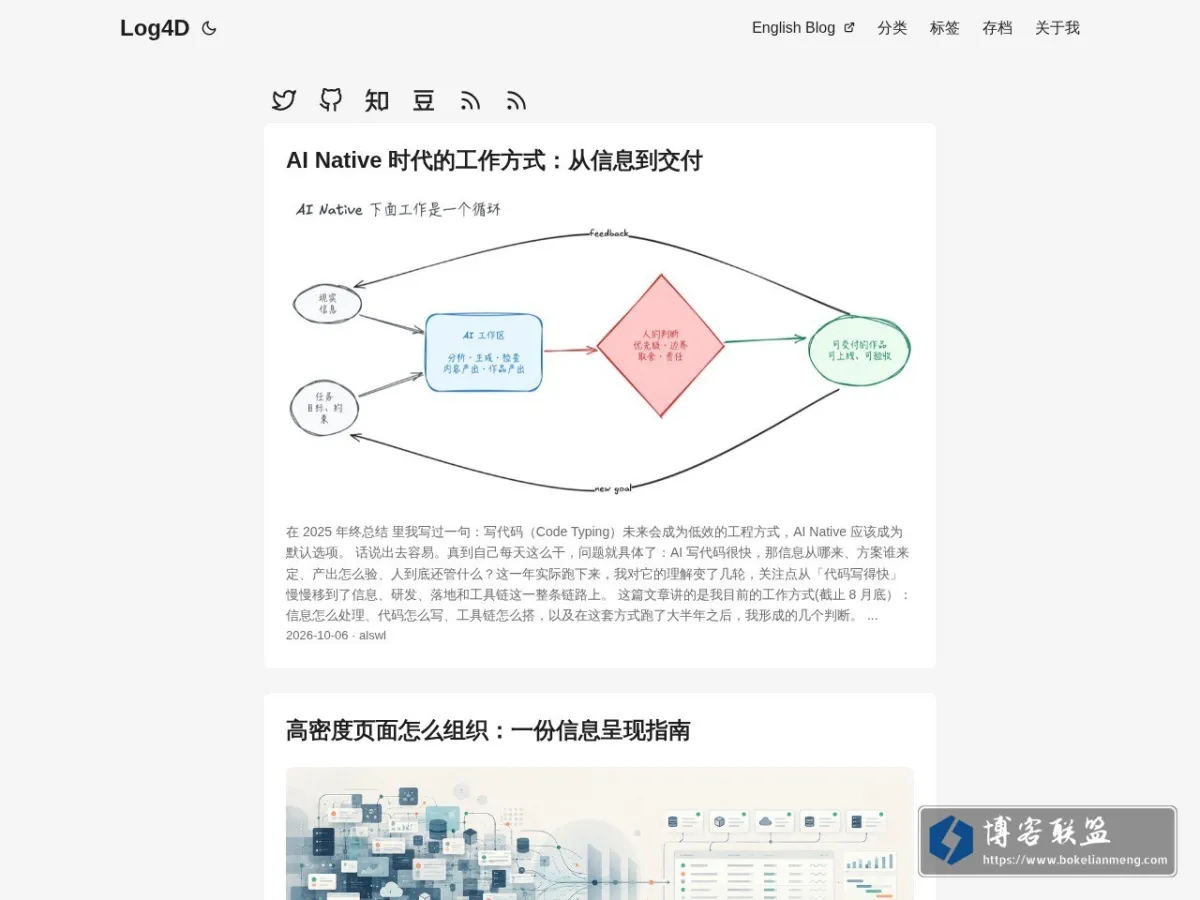Open the Douban 豆 icon link
Image resolution: width=1200 pixels, height=900 pixels.
click(x=424, y=100)
